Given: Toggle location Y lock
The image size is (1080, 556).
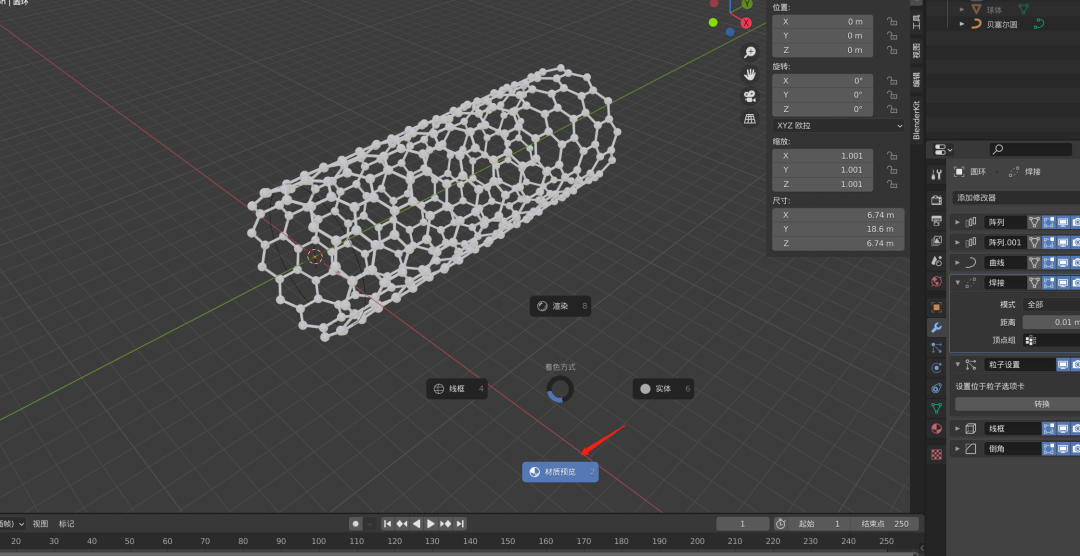Looking at the screenshot, I should (892, 36).
